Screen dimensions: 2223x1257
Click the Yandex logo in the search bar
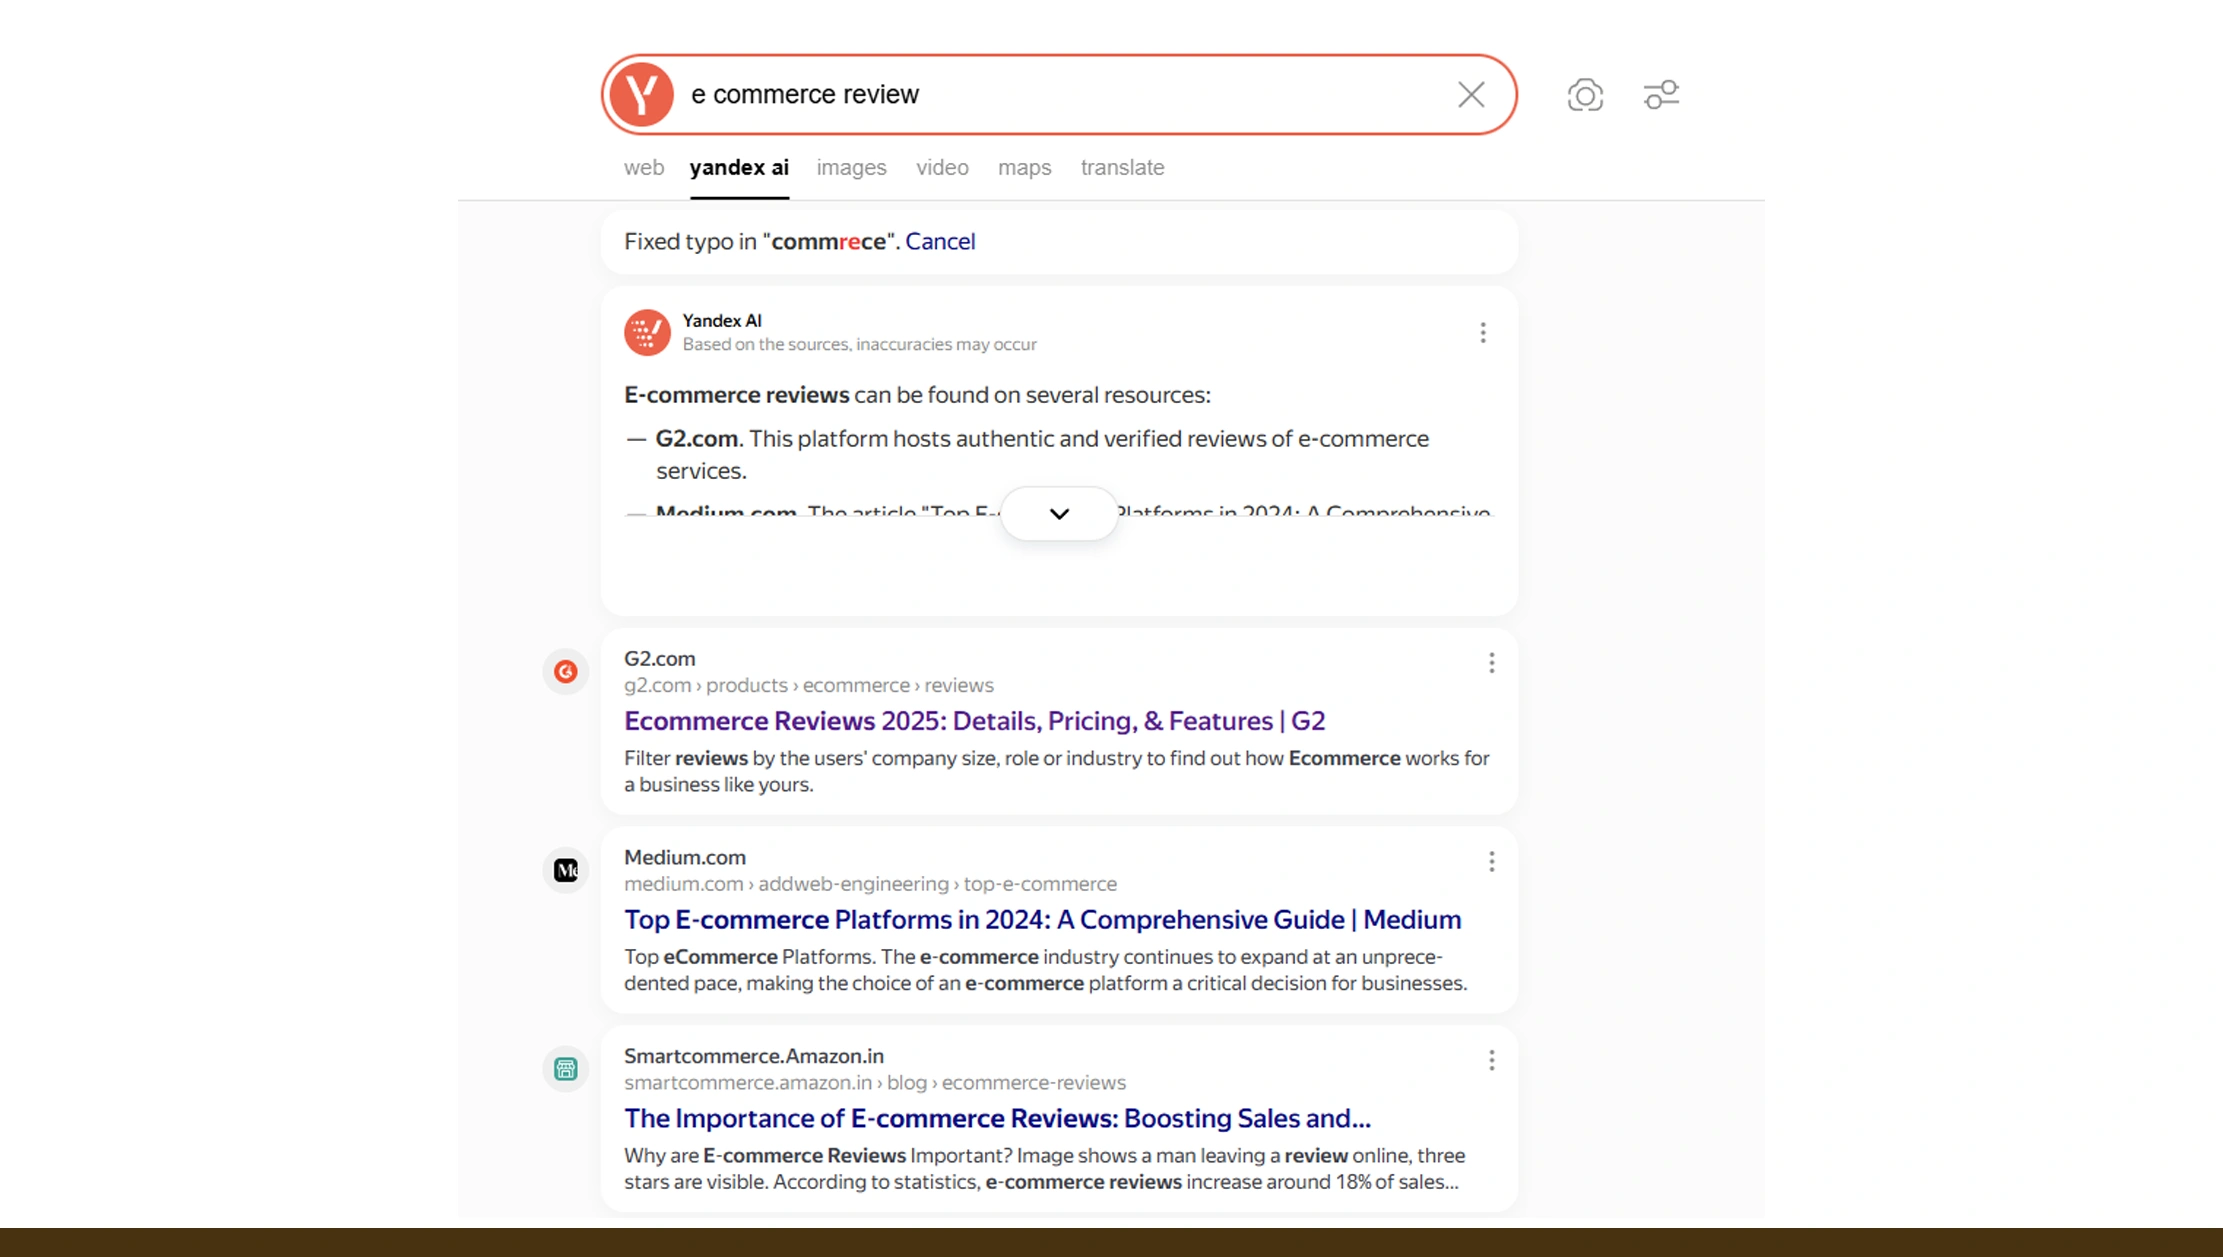644,94
